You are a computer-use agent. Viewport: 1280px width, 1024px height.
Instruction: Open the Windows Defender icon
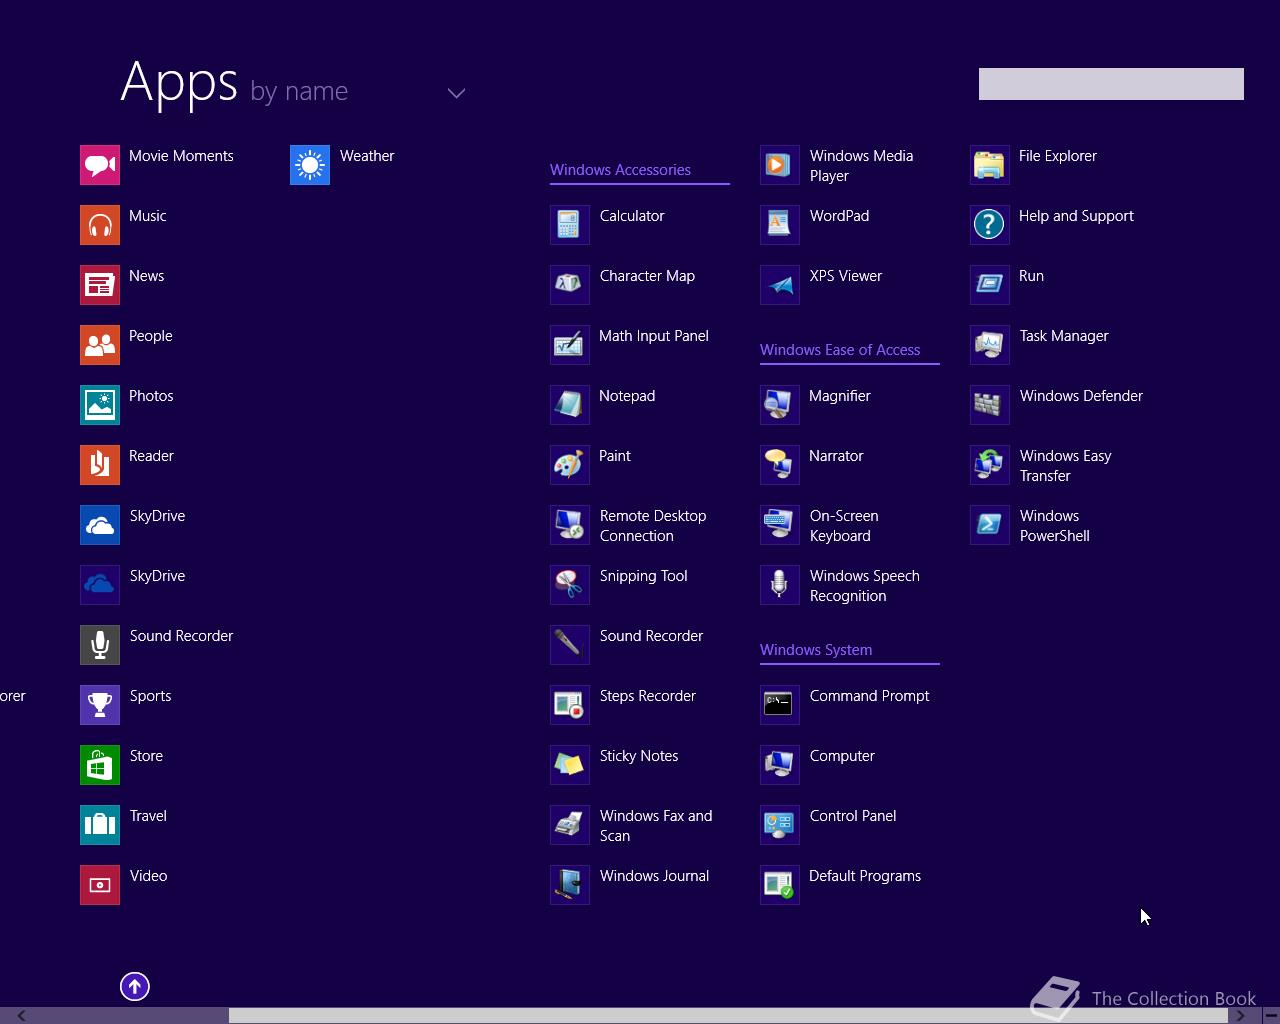click(x=990, y=405)
